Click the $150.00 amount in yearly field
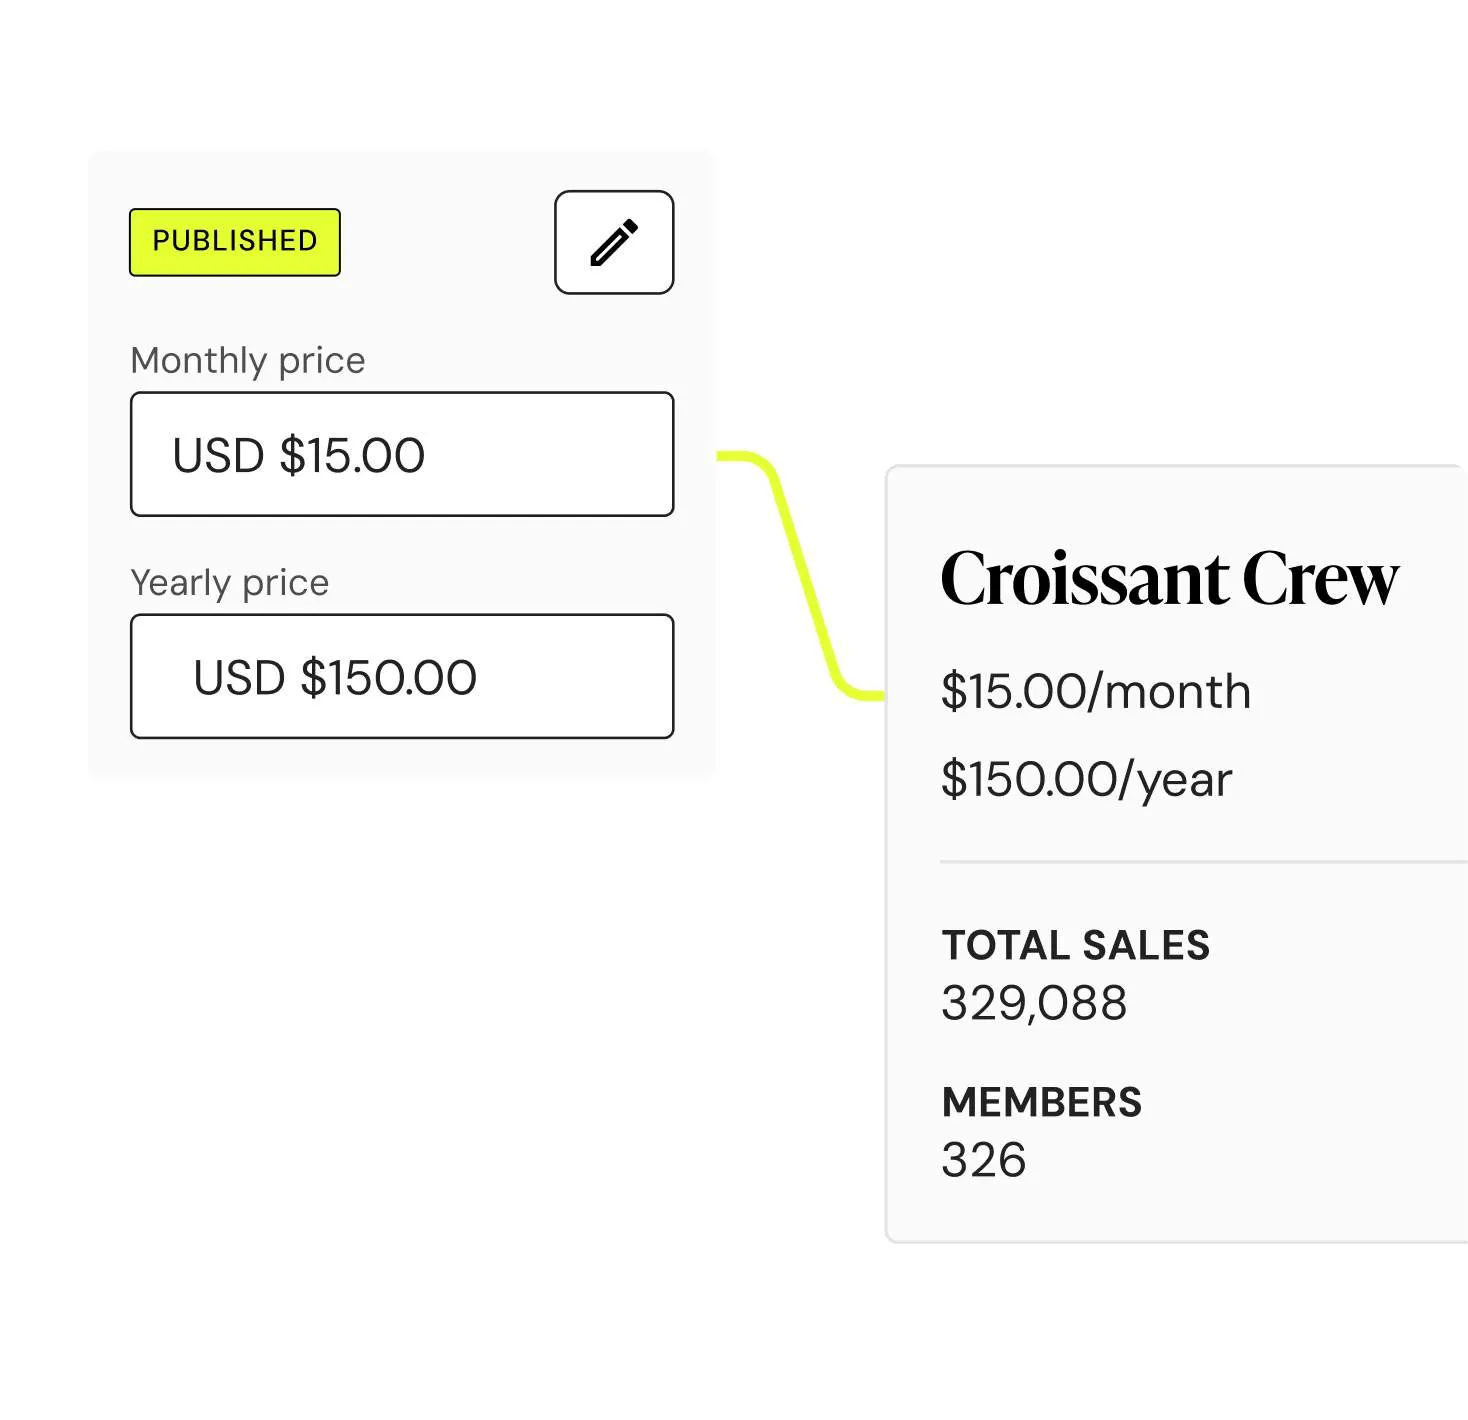This screenshot has width=1468, height=1420. tap(389, 678)
